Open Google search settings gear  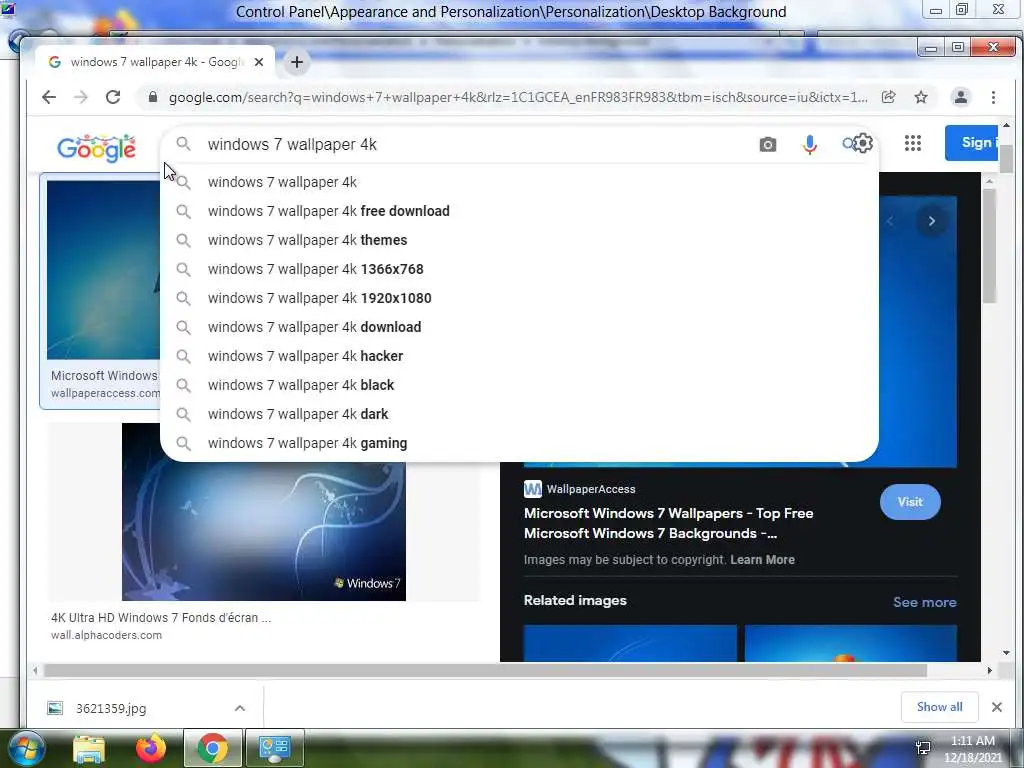tap(863, 143)
